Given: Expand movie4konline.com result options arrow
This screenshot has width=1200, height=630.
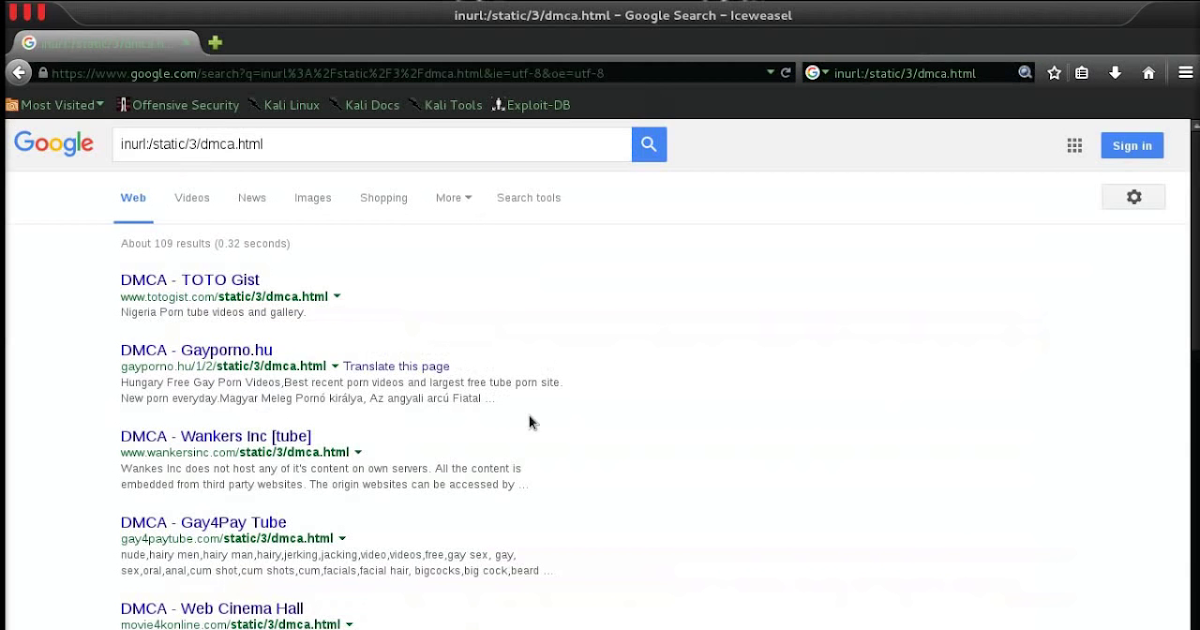Looking at the screenshot, I should point(349,625).
